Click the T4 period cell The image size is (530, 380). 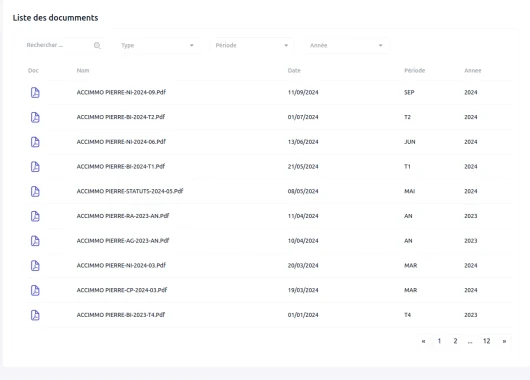408,315
